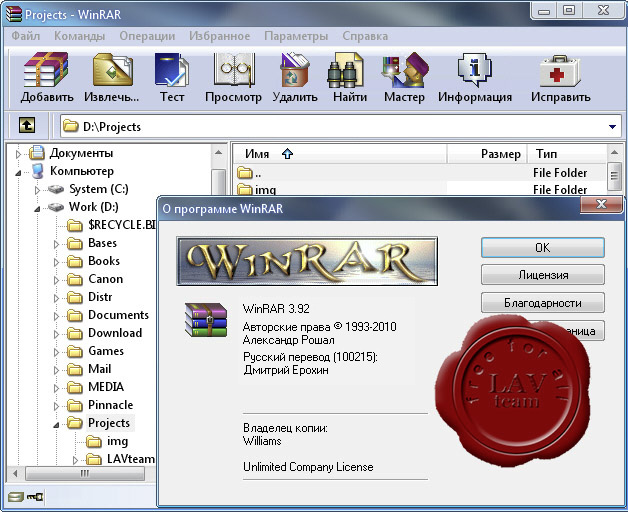Select the Games folder in the tree
The height and width of the screenshot is (512, 628).
(x=106, y=351)
